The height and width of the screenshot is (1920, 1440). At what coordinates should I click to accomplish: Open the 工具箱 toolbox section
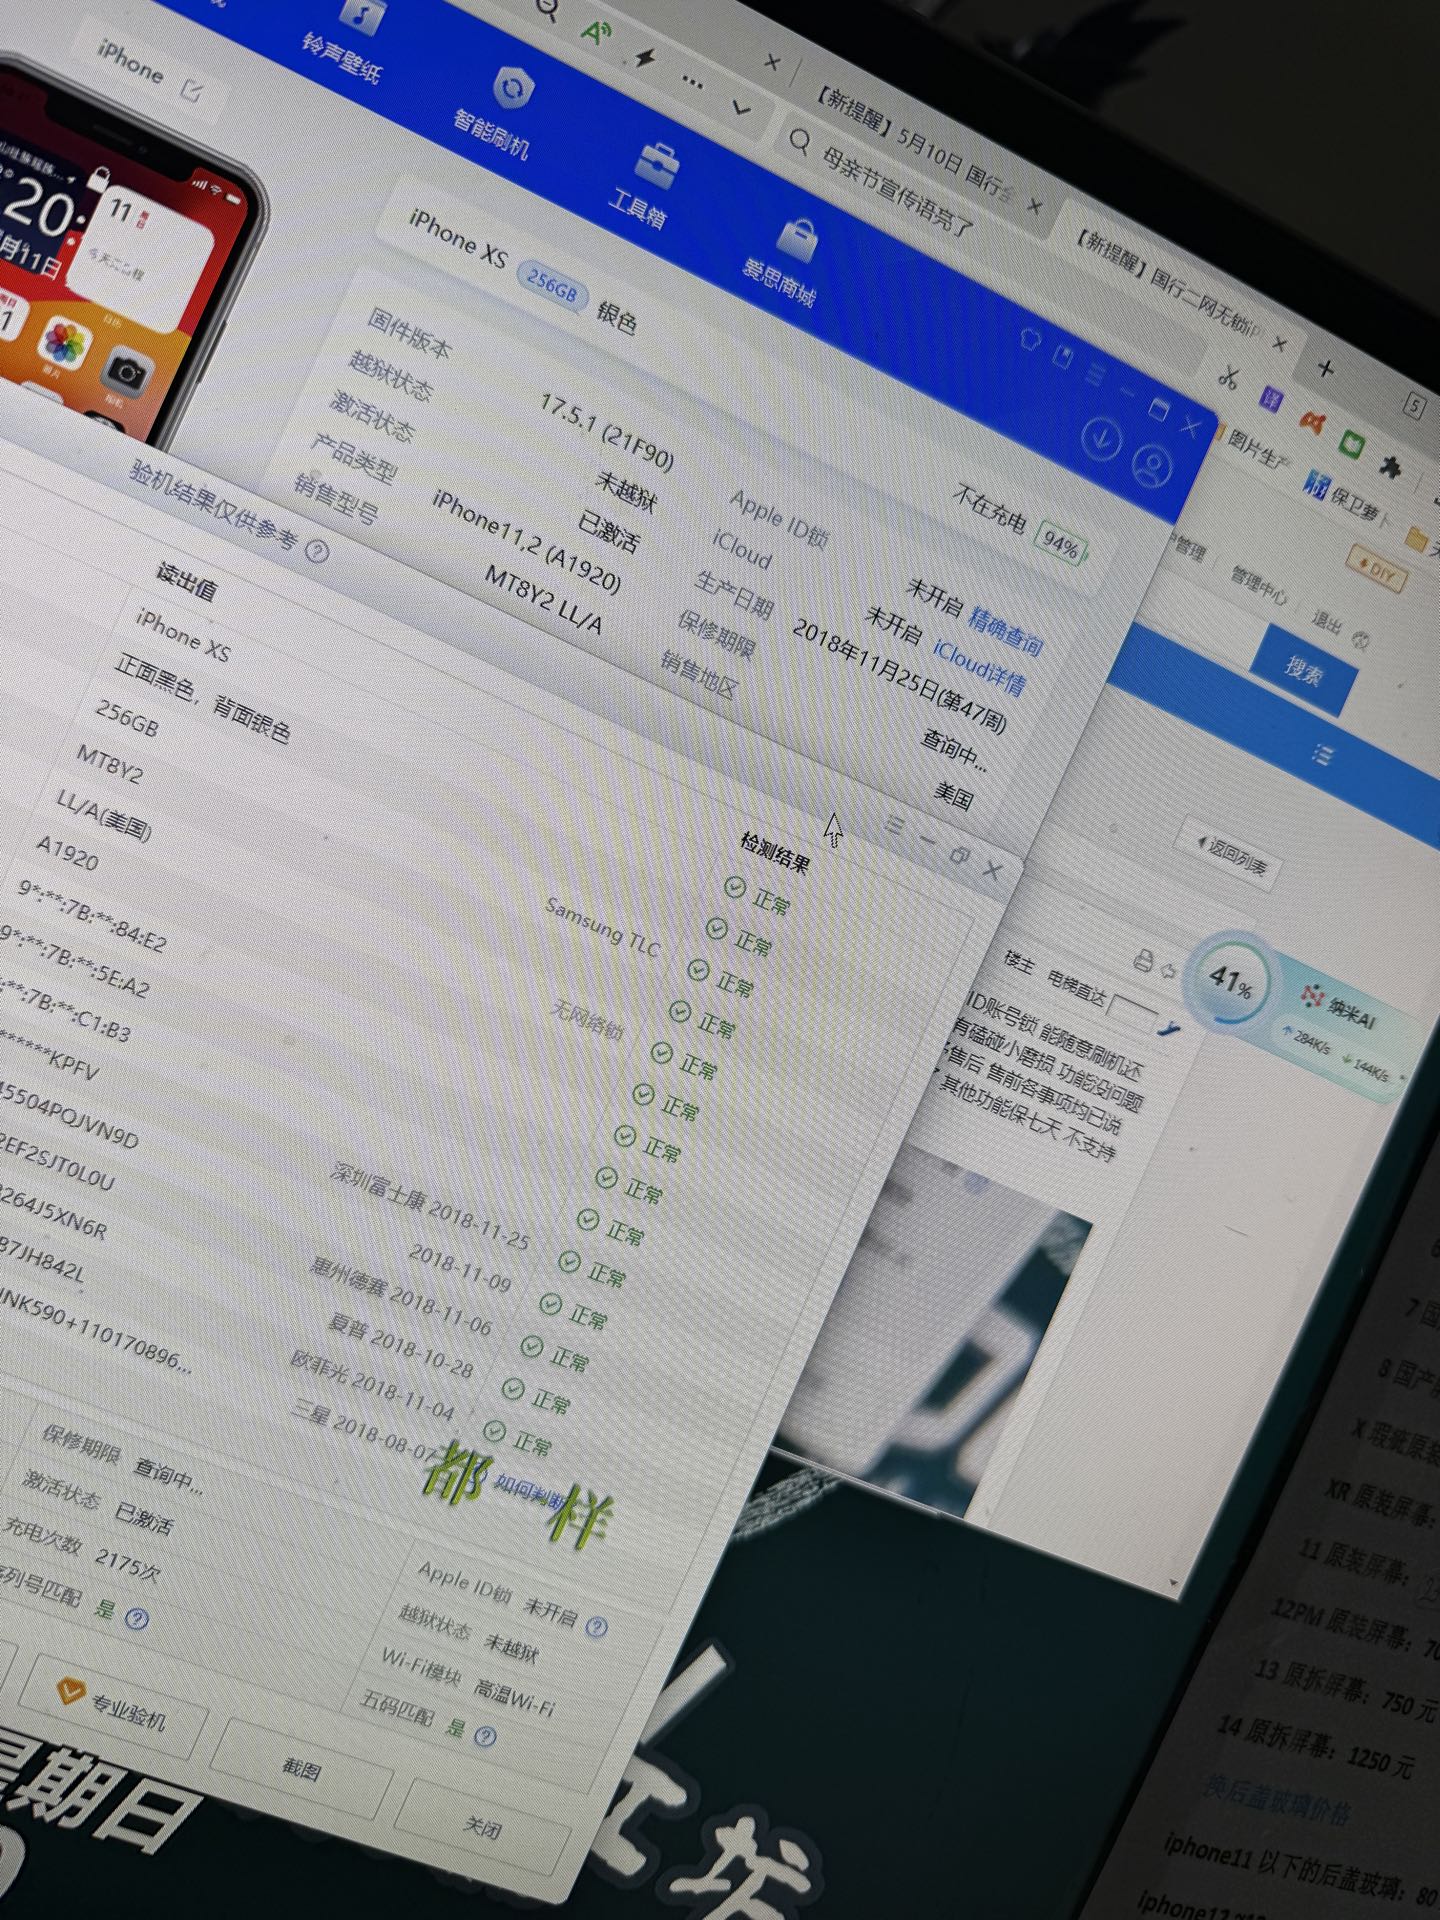[x=645, y=185]
